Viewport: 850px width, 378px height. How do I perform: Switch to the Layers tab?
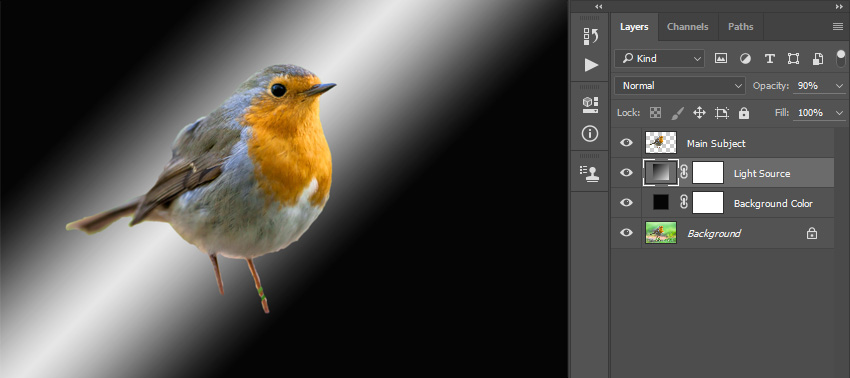(x=634, y=27)
